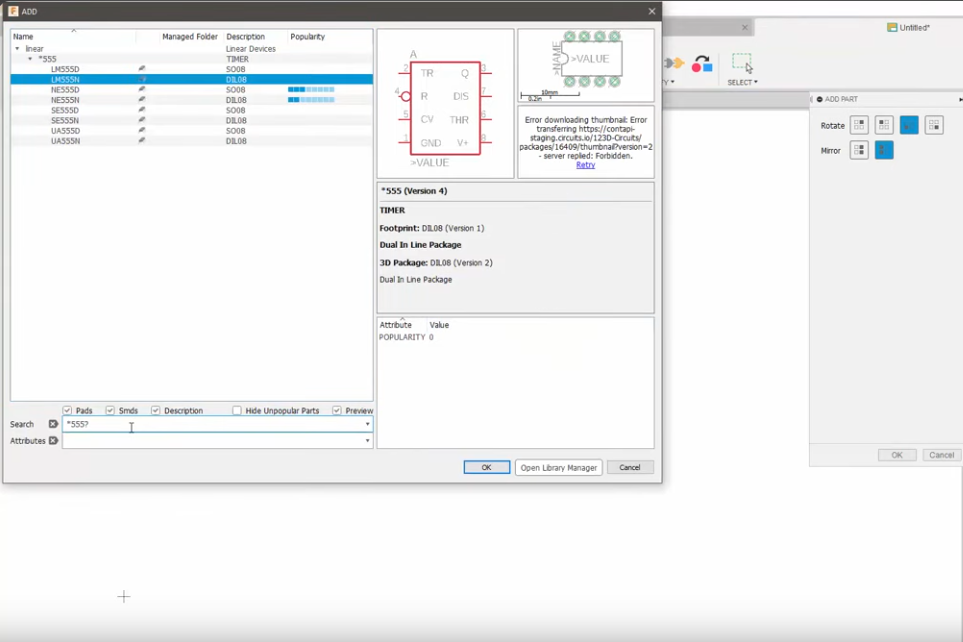Image resolution: width=963 pixels, height=642 pixels.
Task: Click the Name column header
Action: coord(25,36)
